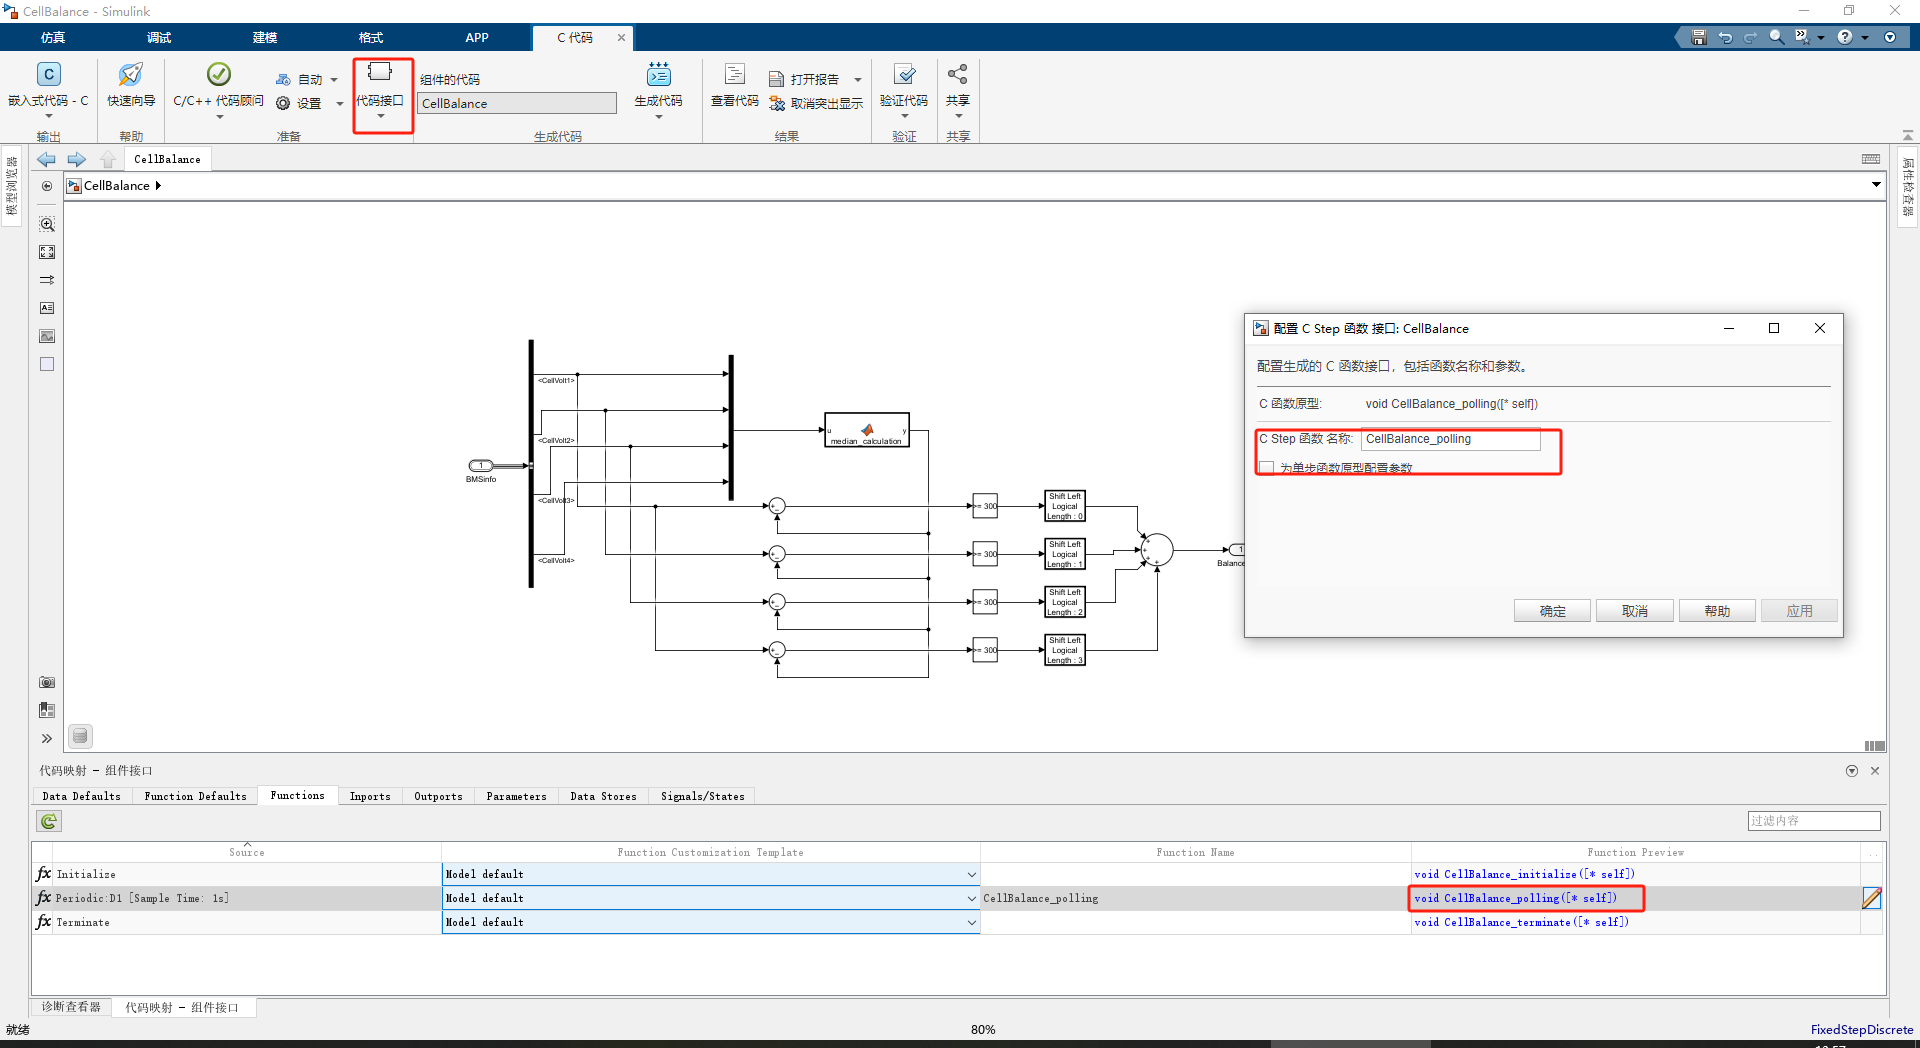The height and width of the screenshot is (1048, 1920).
Task: Switch to the 诊断查看器 tab
Action: coord(69,1007)
